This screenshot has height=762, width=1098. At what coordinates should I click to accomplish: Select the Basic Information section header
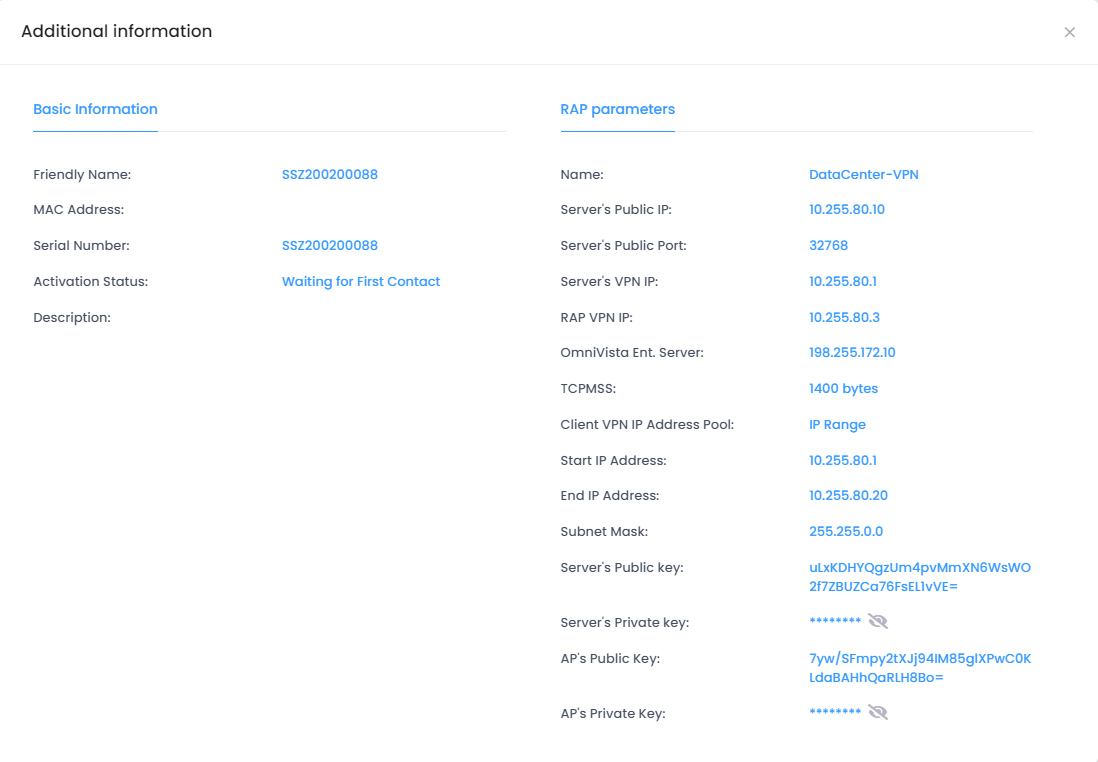(x=95, y=109)
